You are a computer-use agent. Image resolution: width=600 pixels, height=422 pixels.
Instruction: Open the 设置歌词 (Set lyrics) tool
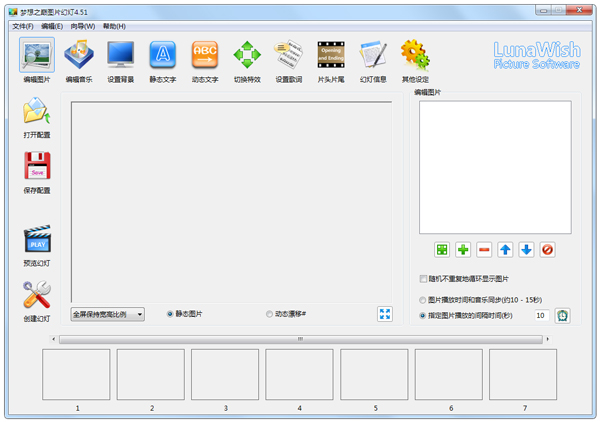(289, 55)
